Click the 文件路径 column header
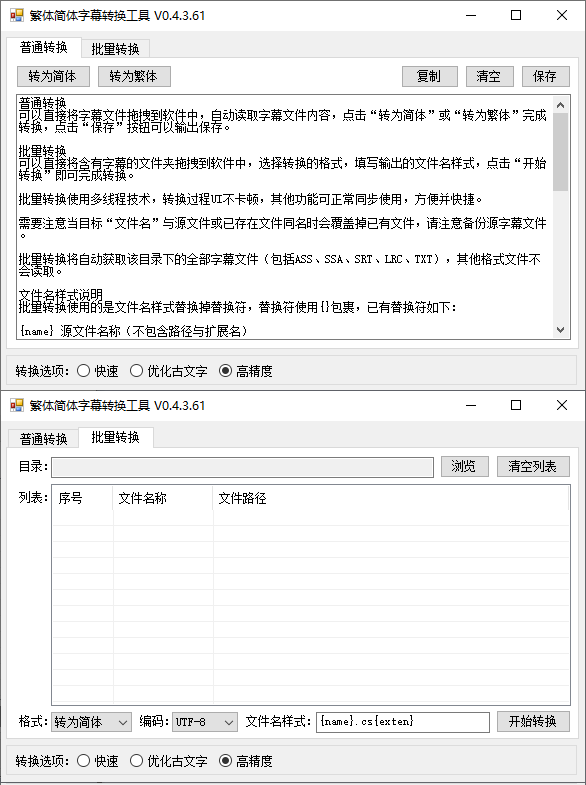This screenshot has width=586, height=785. point(391,498)
